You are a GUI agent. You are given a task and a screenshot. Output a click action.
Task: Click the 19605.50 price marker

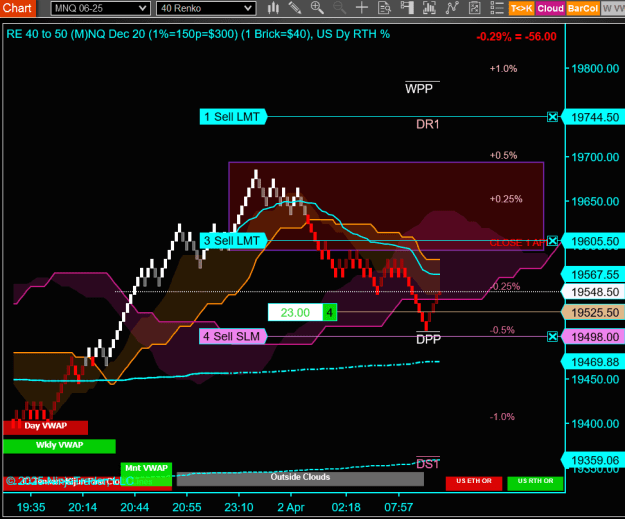point(594,241)
